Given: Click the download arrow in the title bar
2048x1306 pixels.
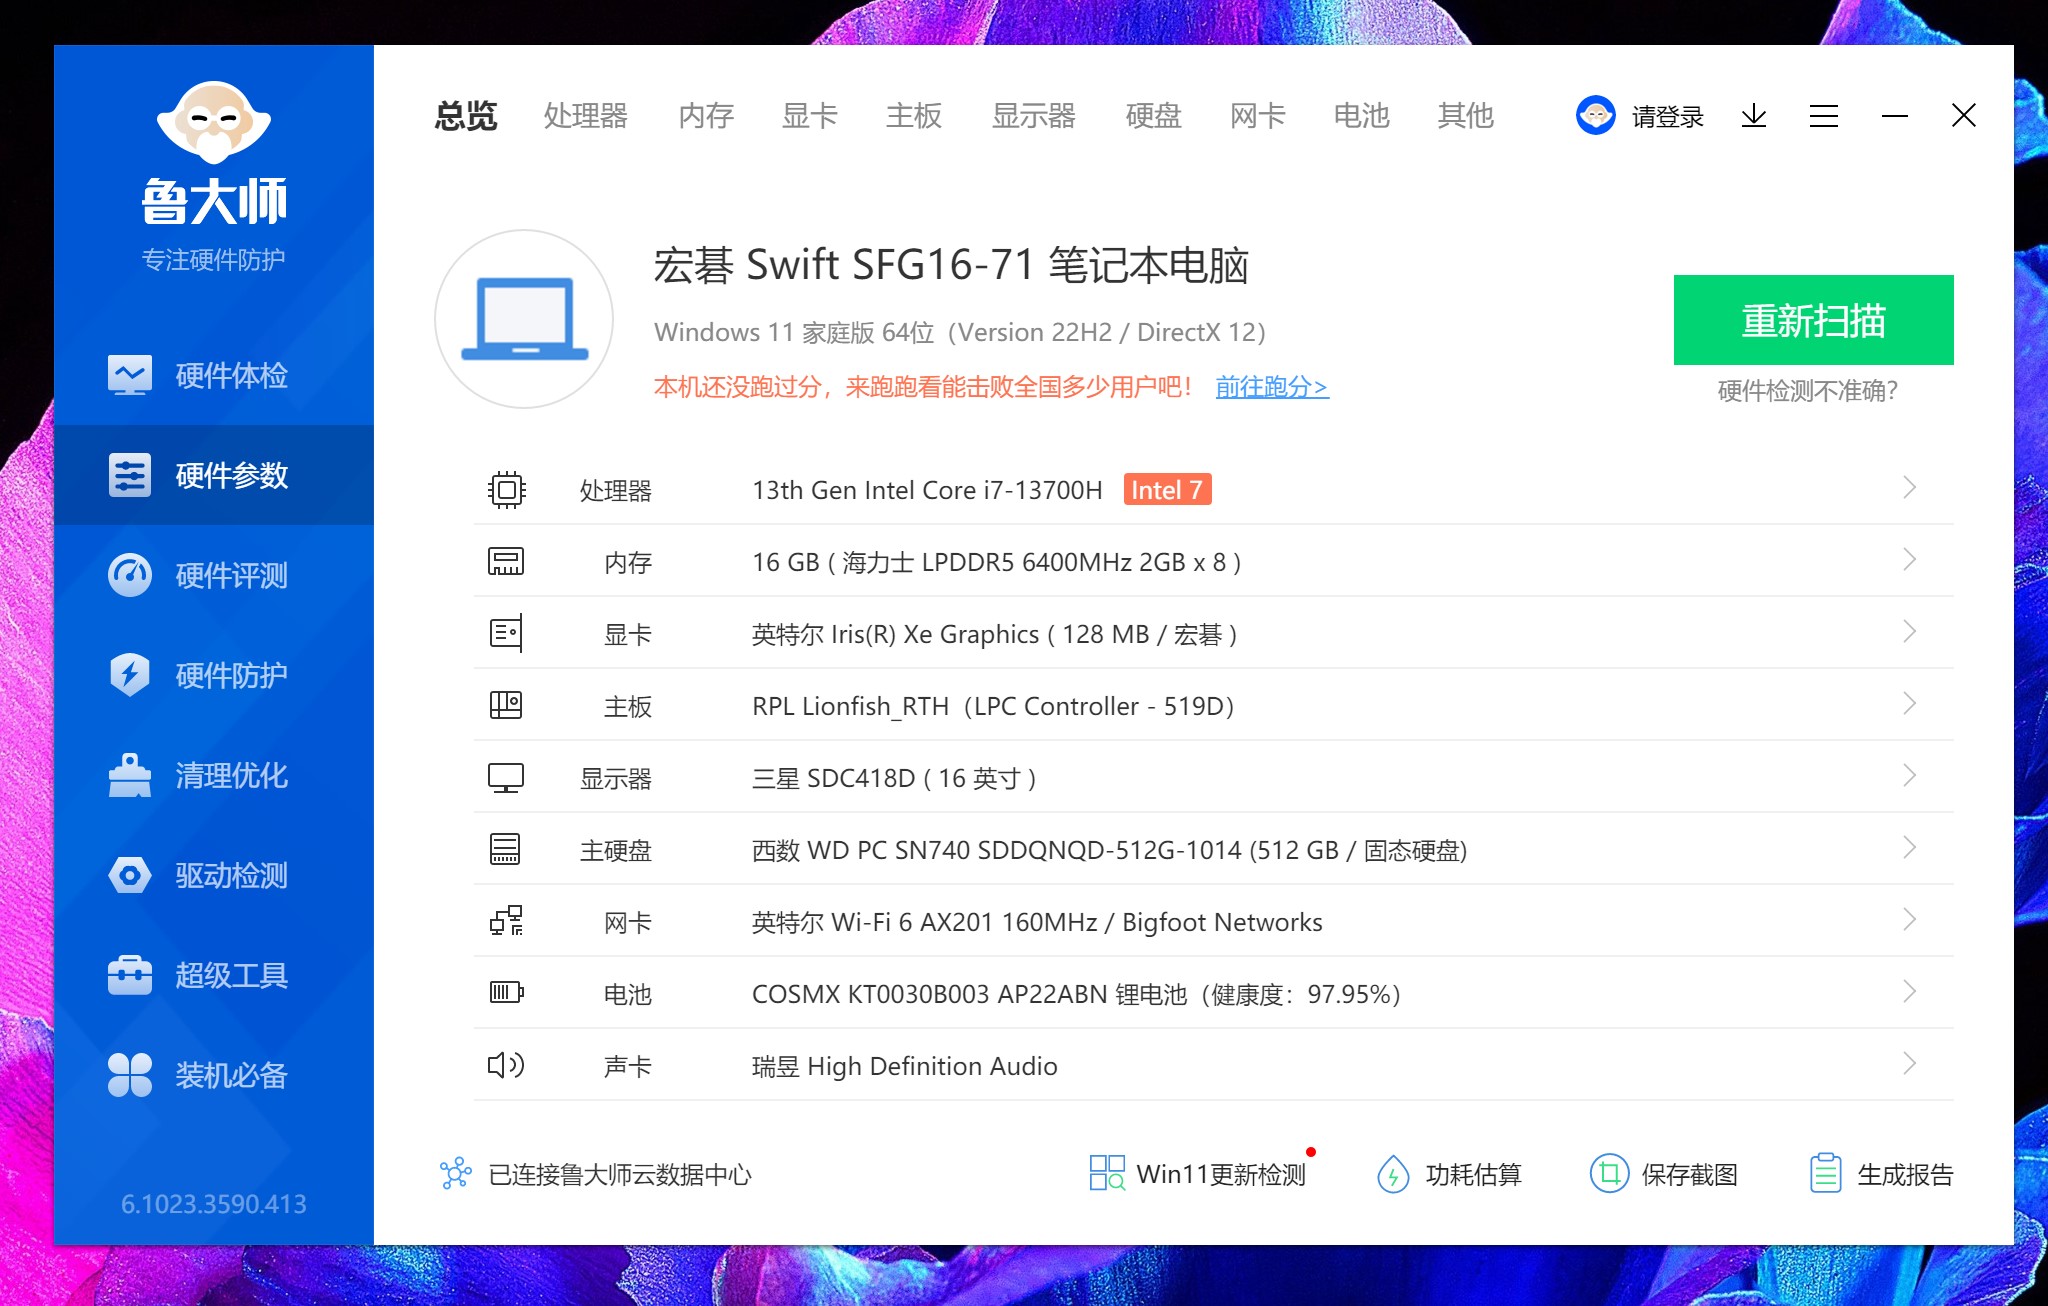Looking at the screenshot, I should (1755, 116).
